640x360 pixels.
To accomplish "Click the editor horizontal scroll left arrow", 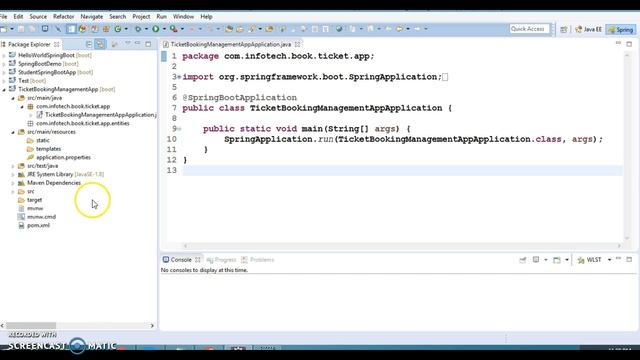I will (x=185, y=246).
